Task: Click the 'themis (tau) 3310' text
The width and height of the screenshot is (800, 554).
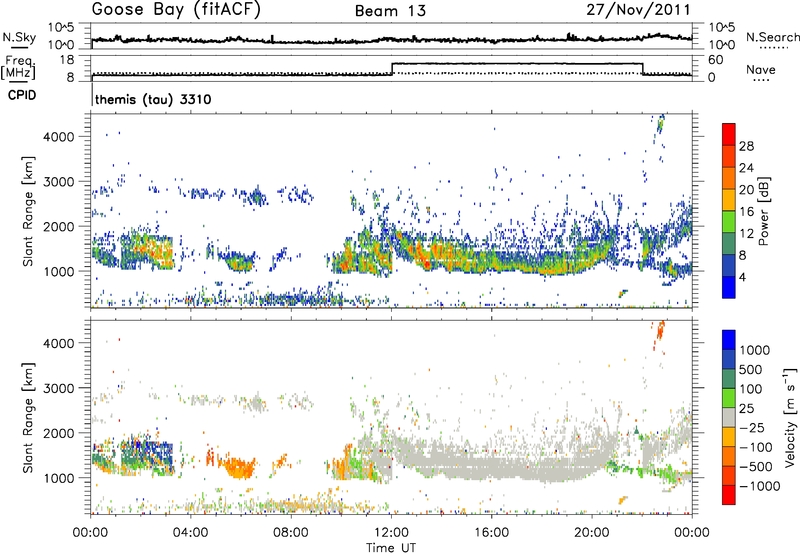Action: click(x=153, y=99)
